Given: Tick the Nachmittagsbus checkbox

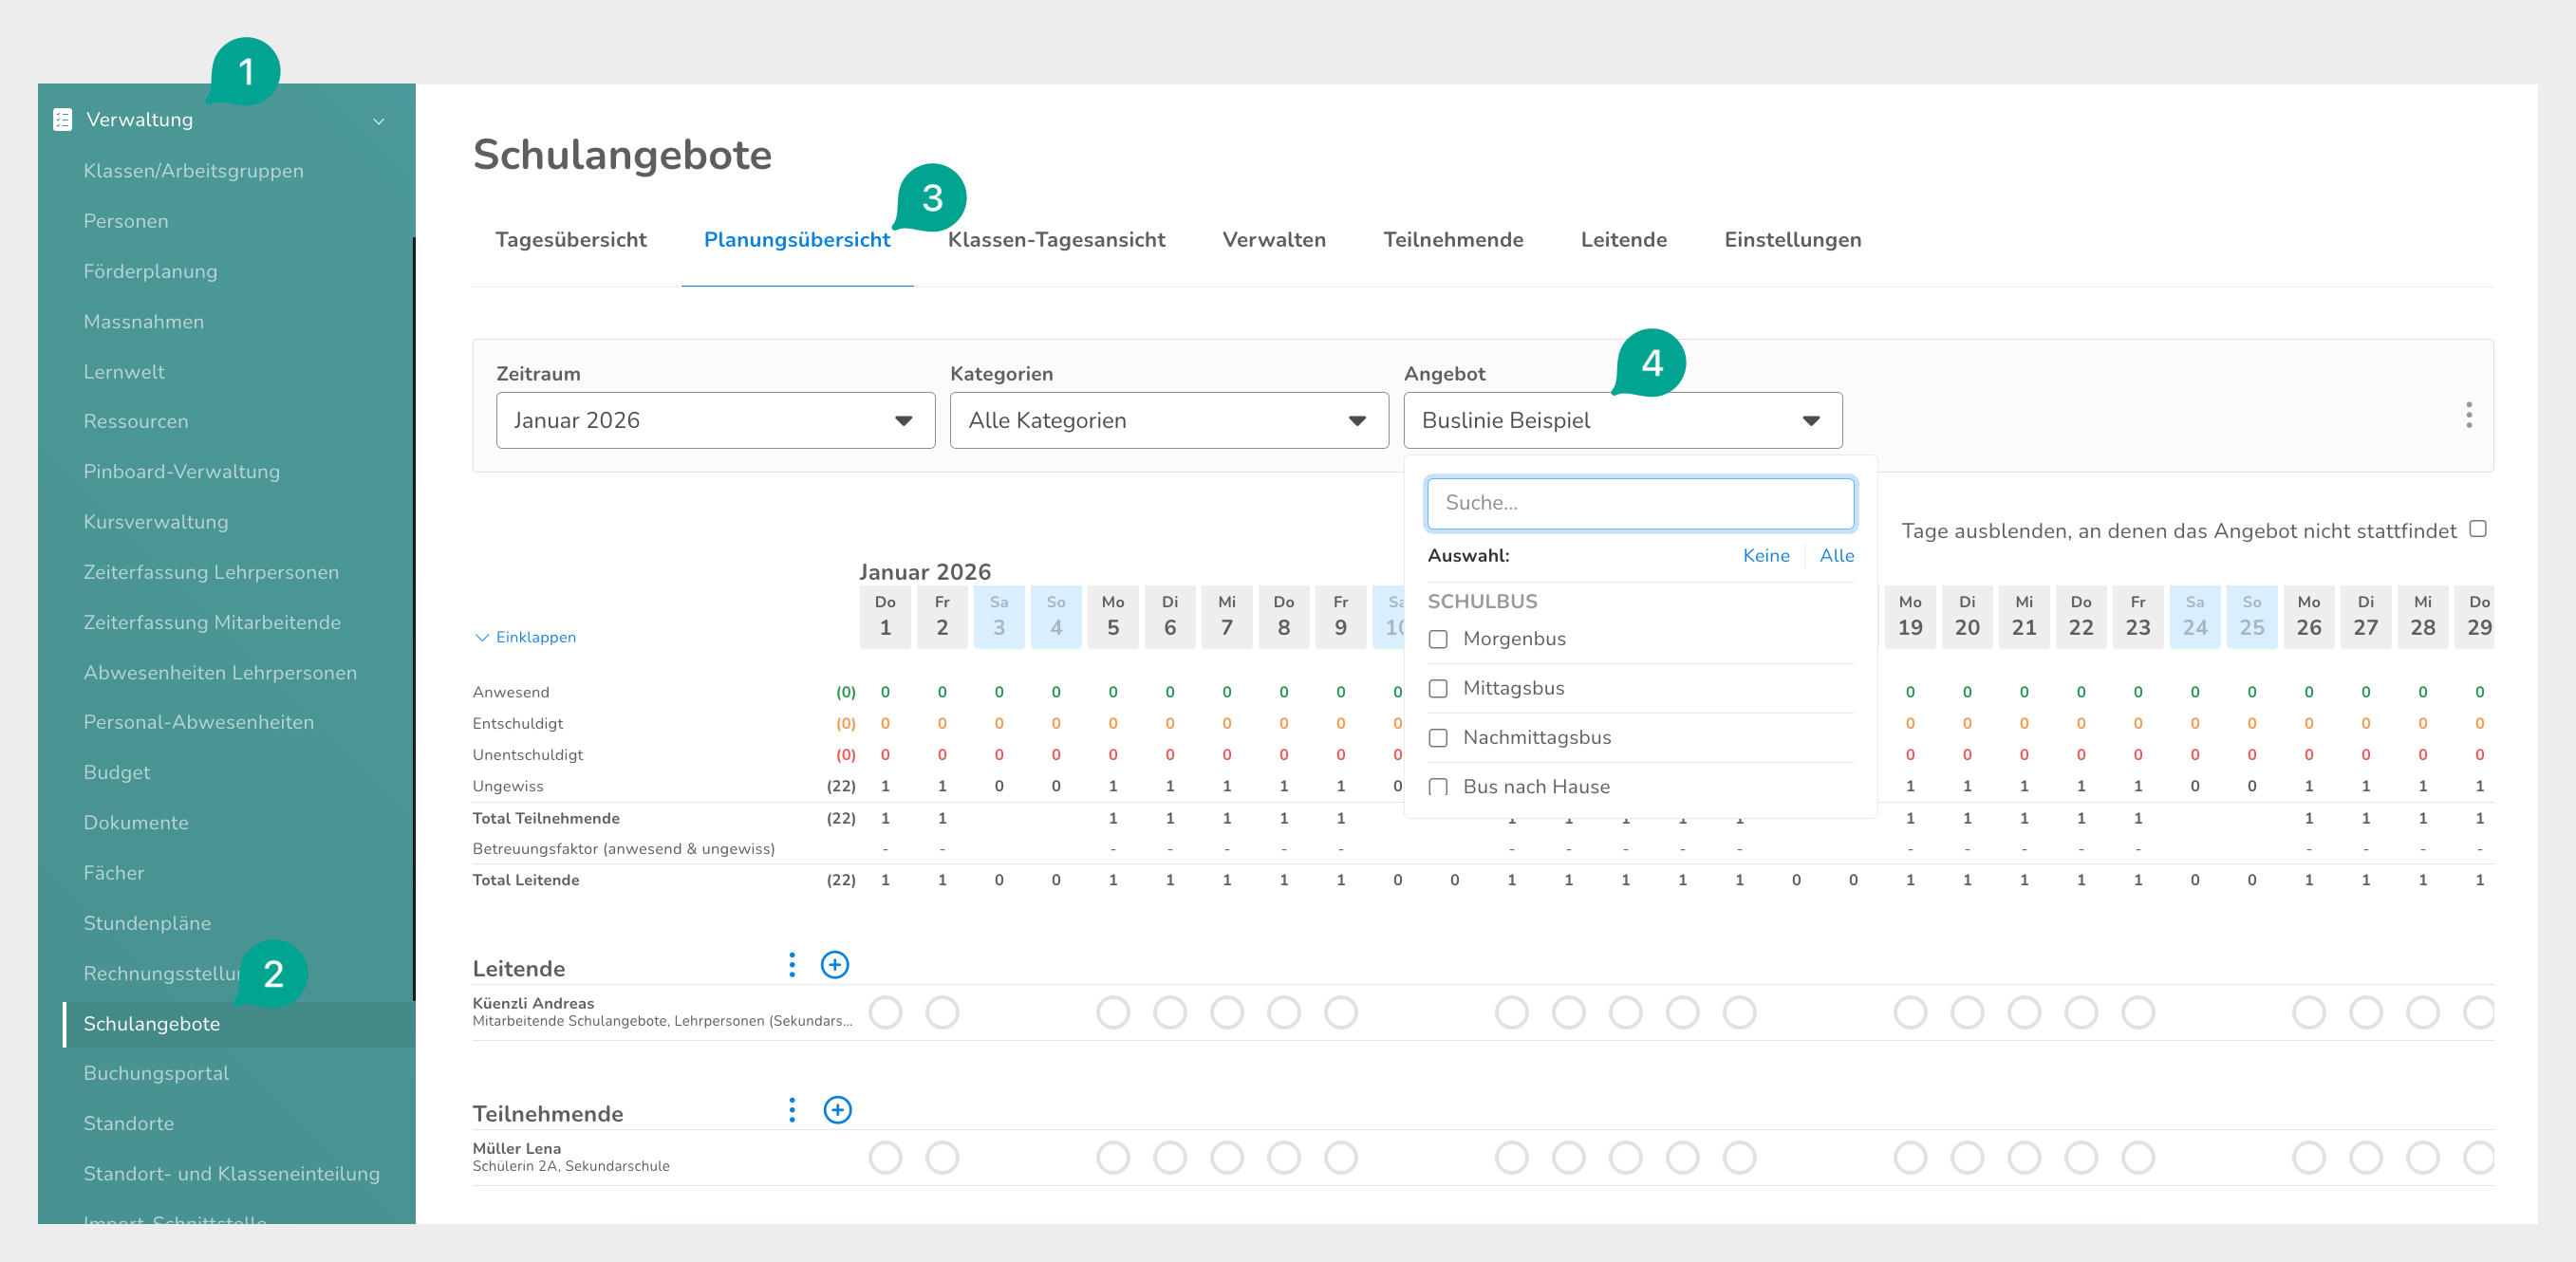Looking at the screenshot, I should [1437, 738].
